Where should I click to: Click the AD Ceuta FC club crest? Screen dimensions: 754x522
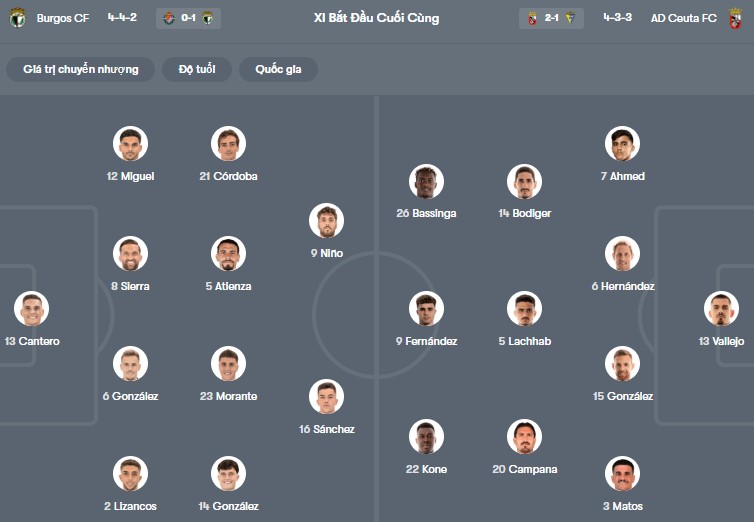(735, 18)
